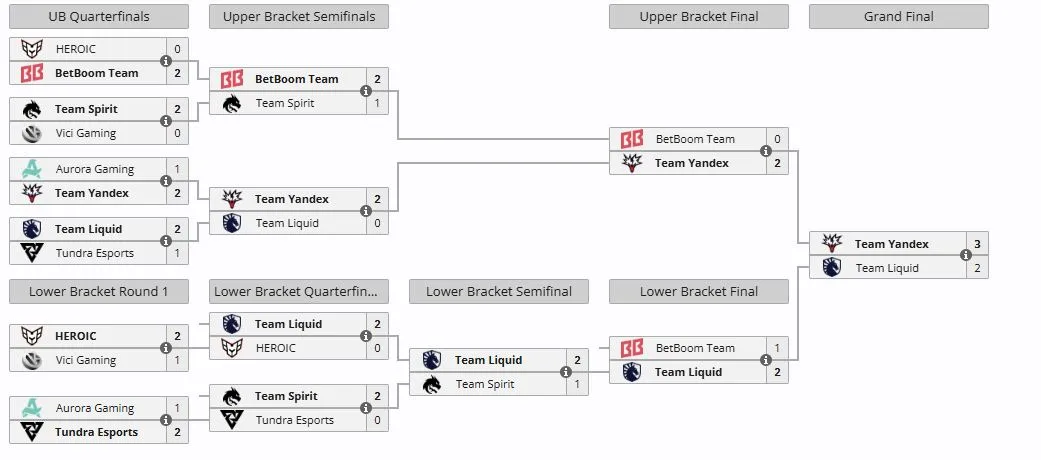Open info for Team Spirit vs Tundra lower quarterfinal
This screenshot has width=1041, height=460.
tap(366, 408)
